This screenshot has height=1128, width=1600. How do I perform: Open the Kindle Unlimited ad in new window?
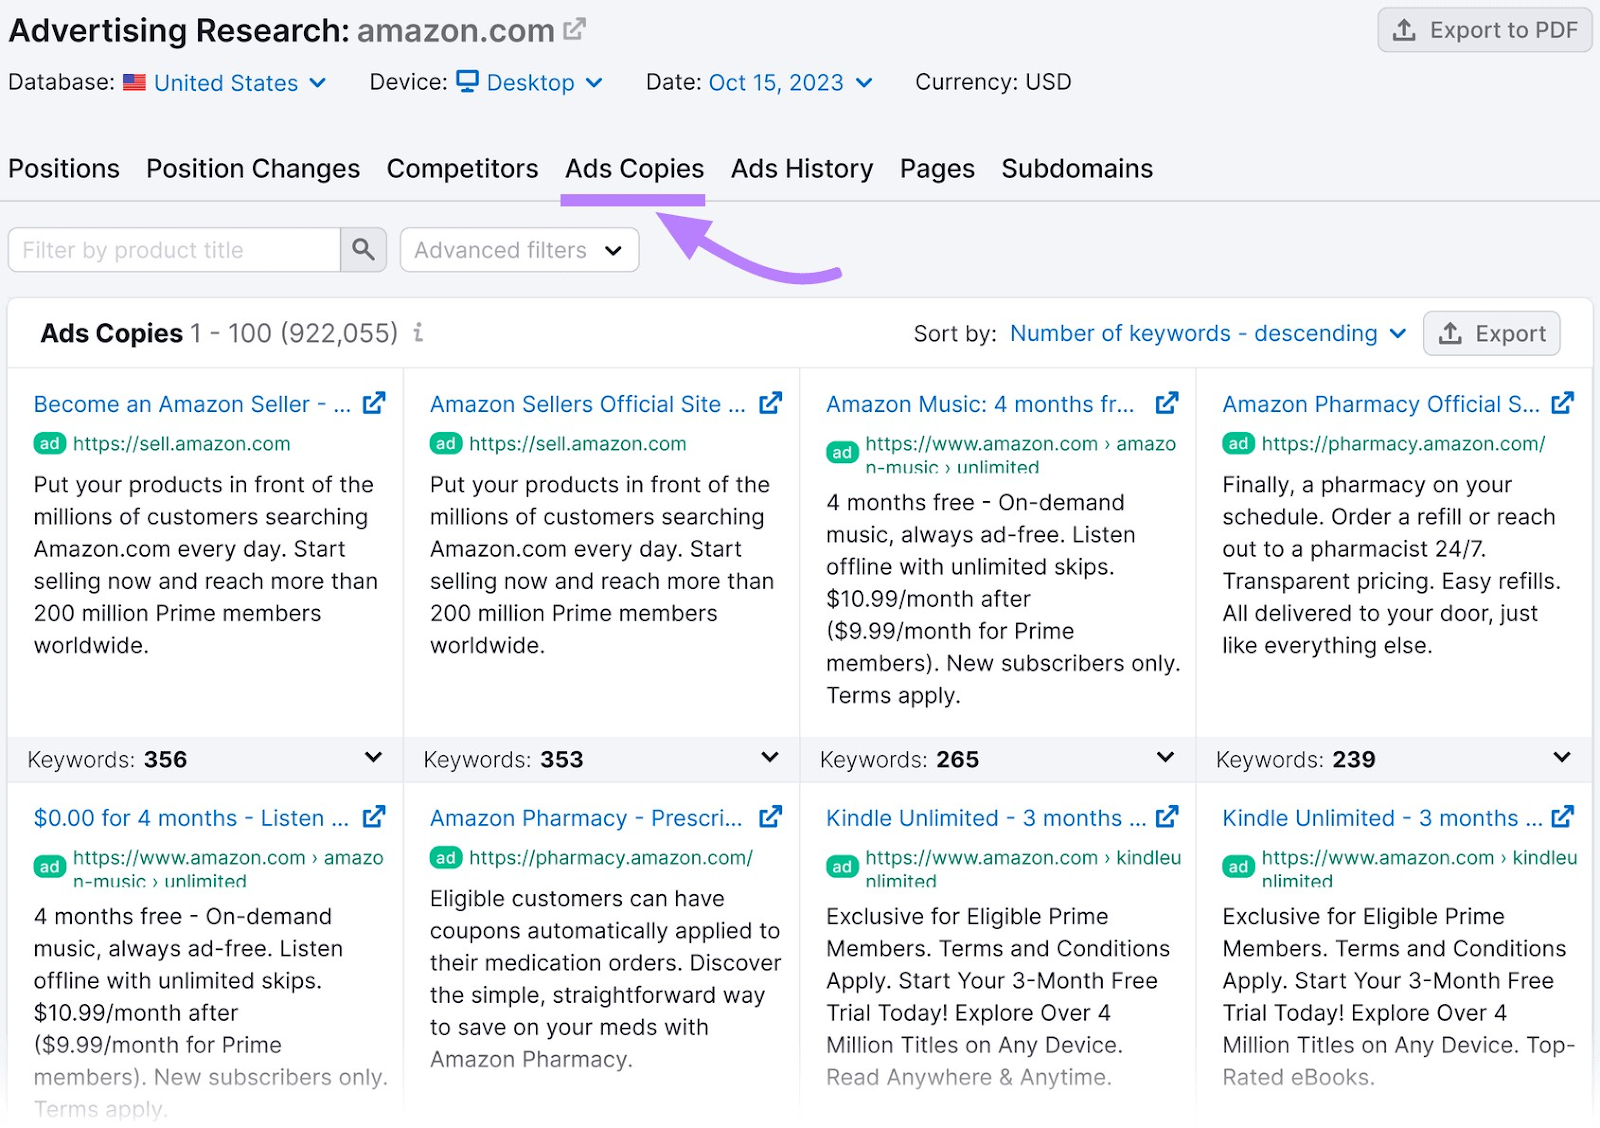pyautogui.click(x=1167, y=817)
